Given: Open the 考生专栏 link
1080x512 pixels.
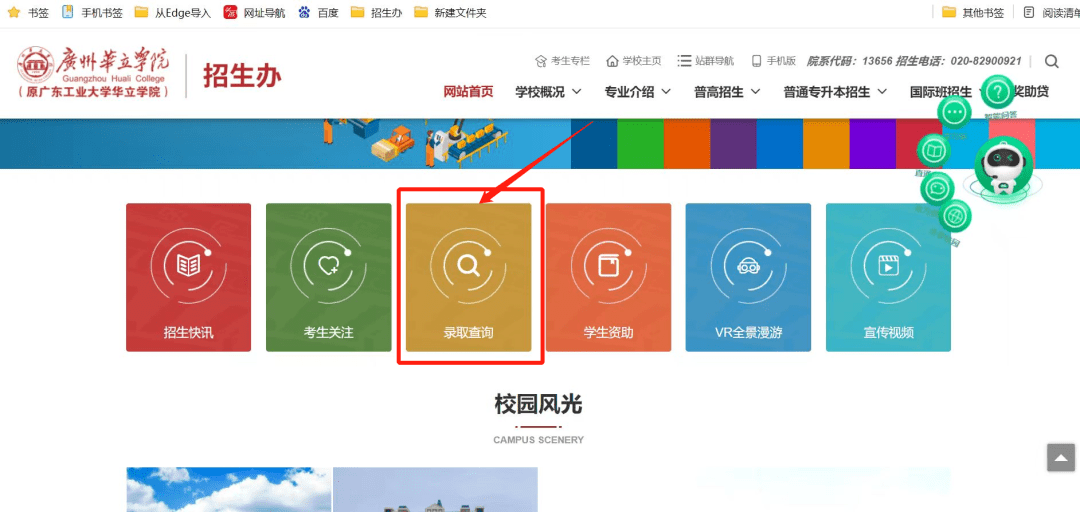Looking at the screenshot, I should tap(563, 61).
